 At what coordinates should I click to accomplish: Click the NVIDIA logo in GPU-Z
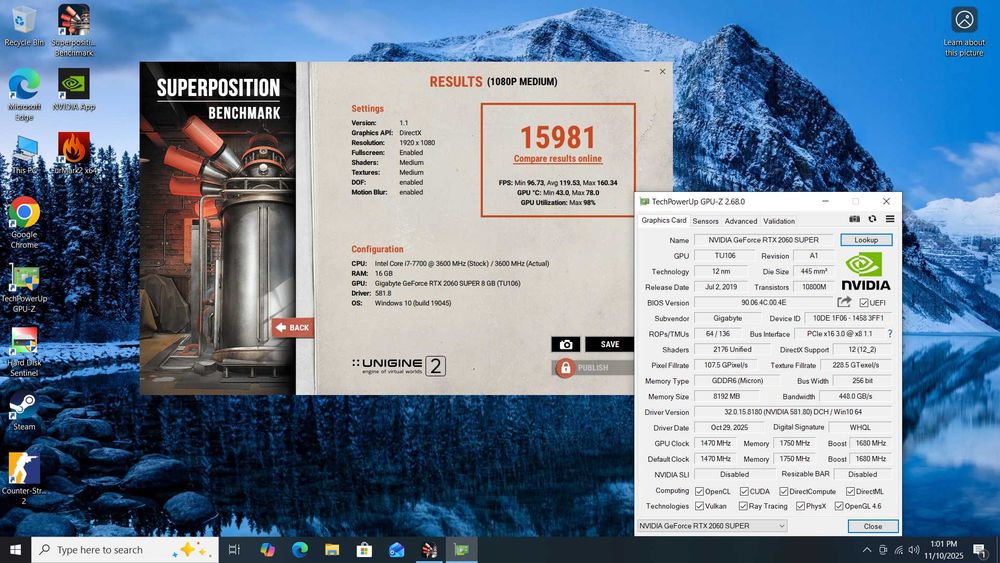(x=866, y=270)
